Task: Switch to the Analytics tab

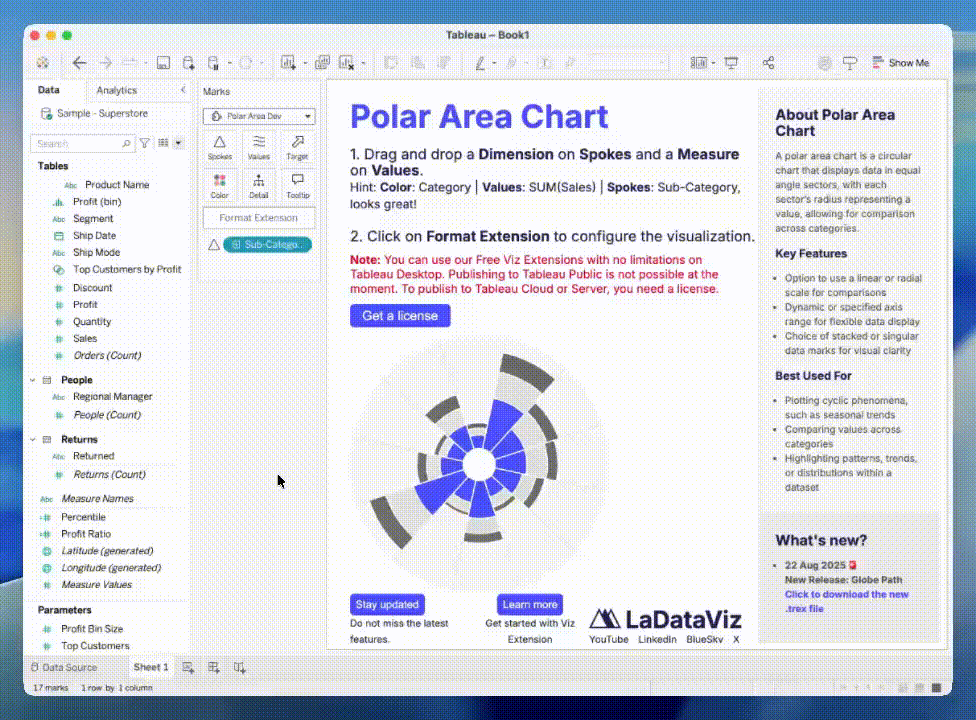Action: click(x=116, y=90)
